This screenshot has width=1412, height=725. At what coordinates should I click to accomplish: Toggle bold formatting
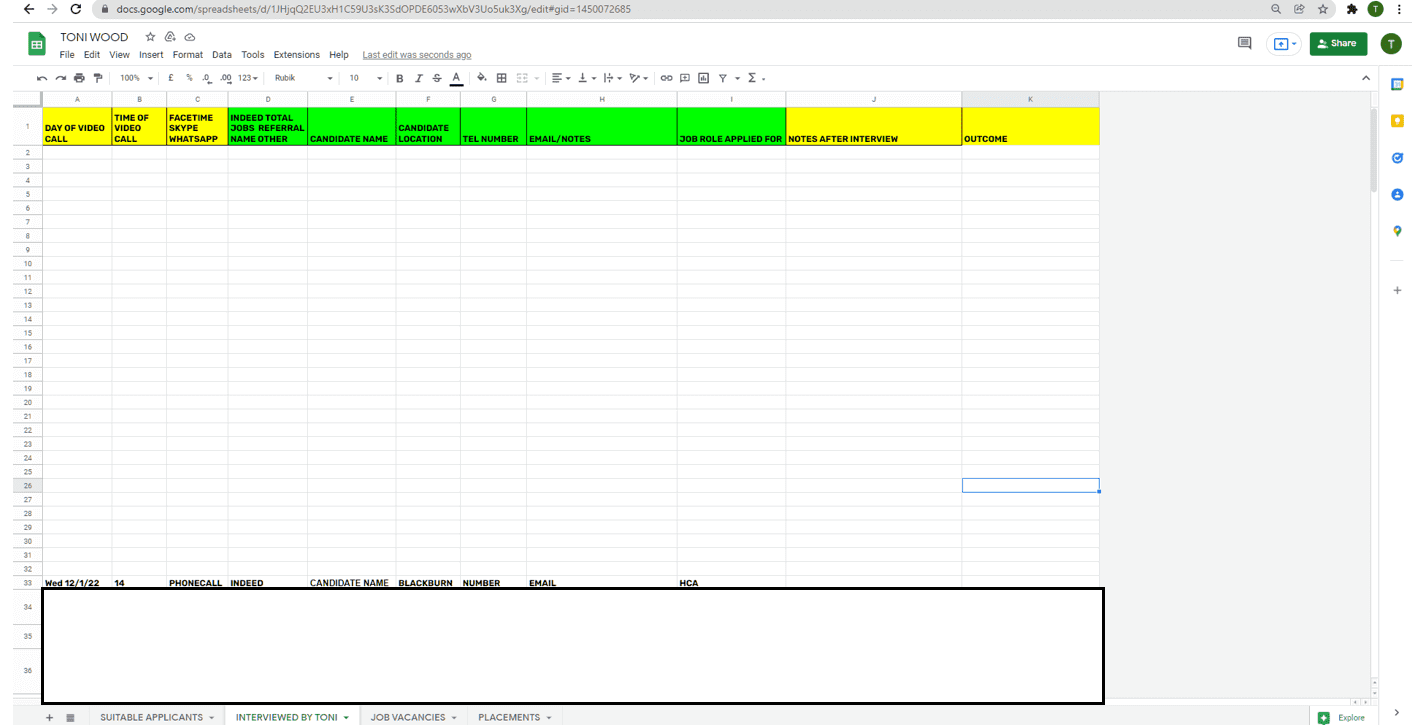click(x=400, y=78)
